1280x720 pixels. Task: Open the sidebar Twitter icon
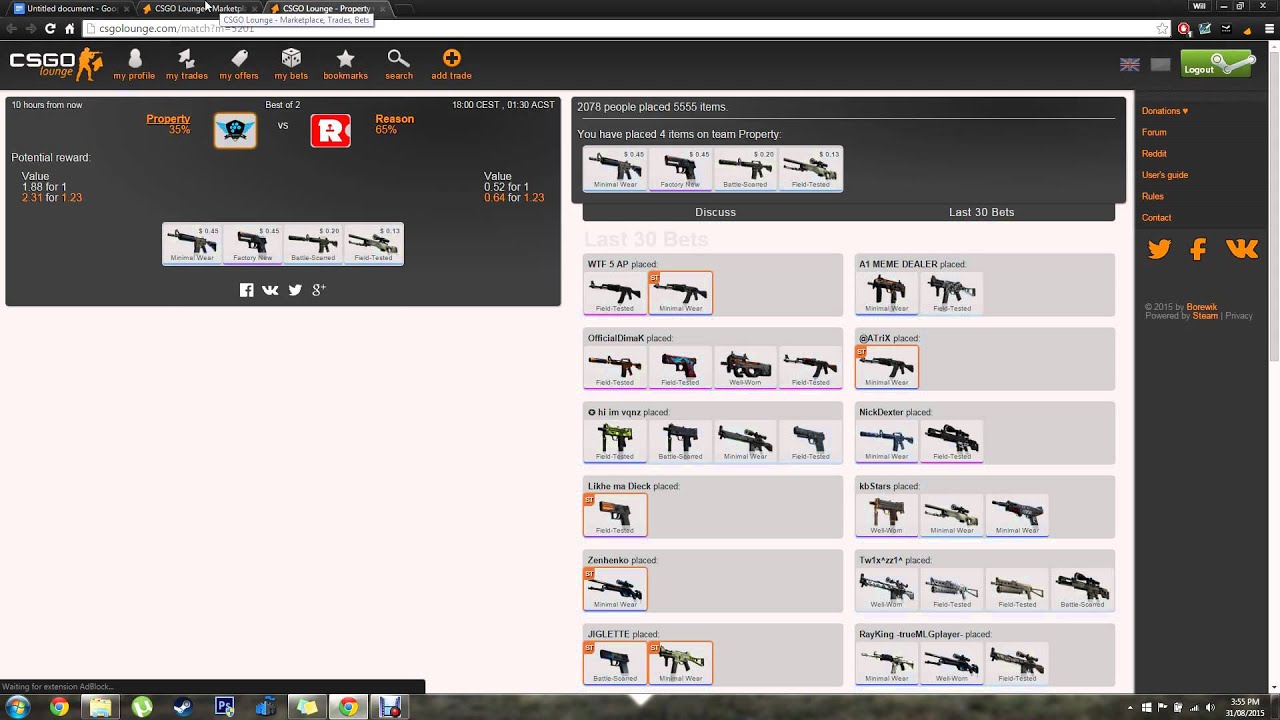(1159, 250)
